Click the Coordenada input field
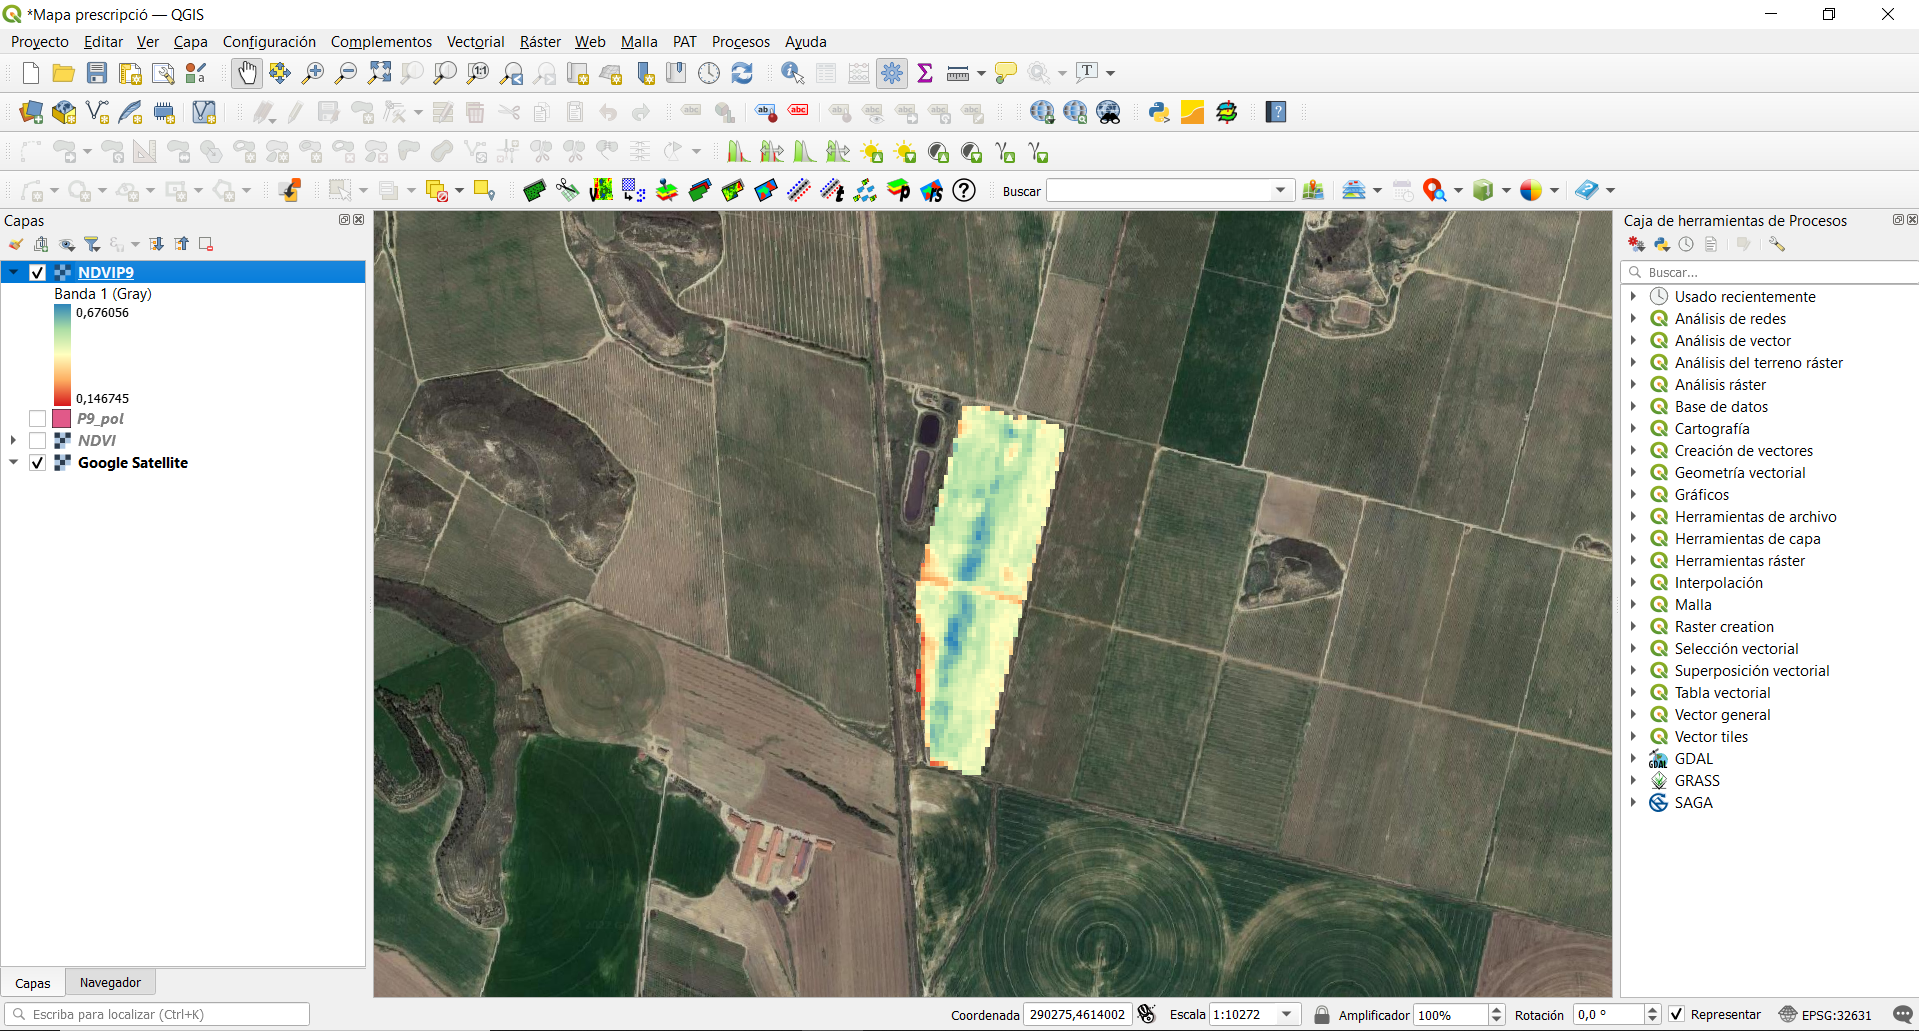This screenshot has height=1031, width=1919. 1078,1015
